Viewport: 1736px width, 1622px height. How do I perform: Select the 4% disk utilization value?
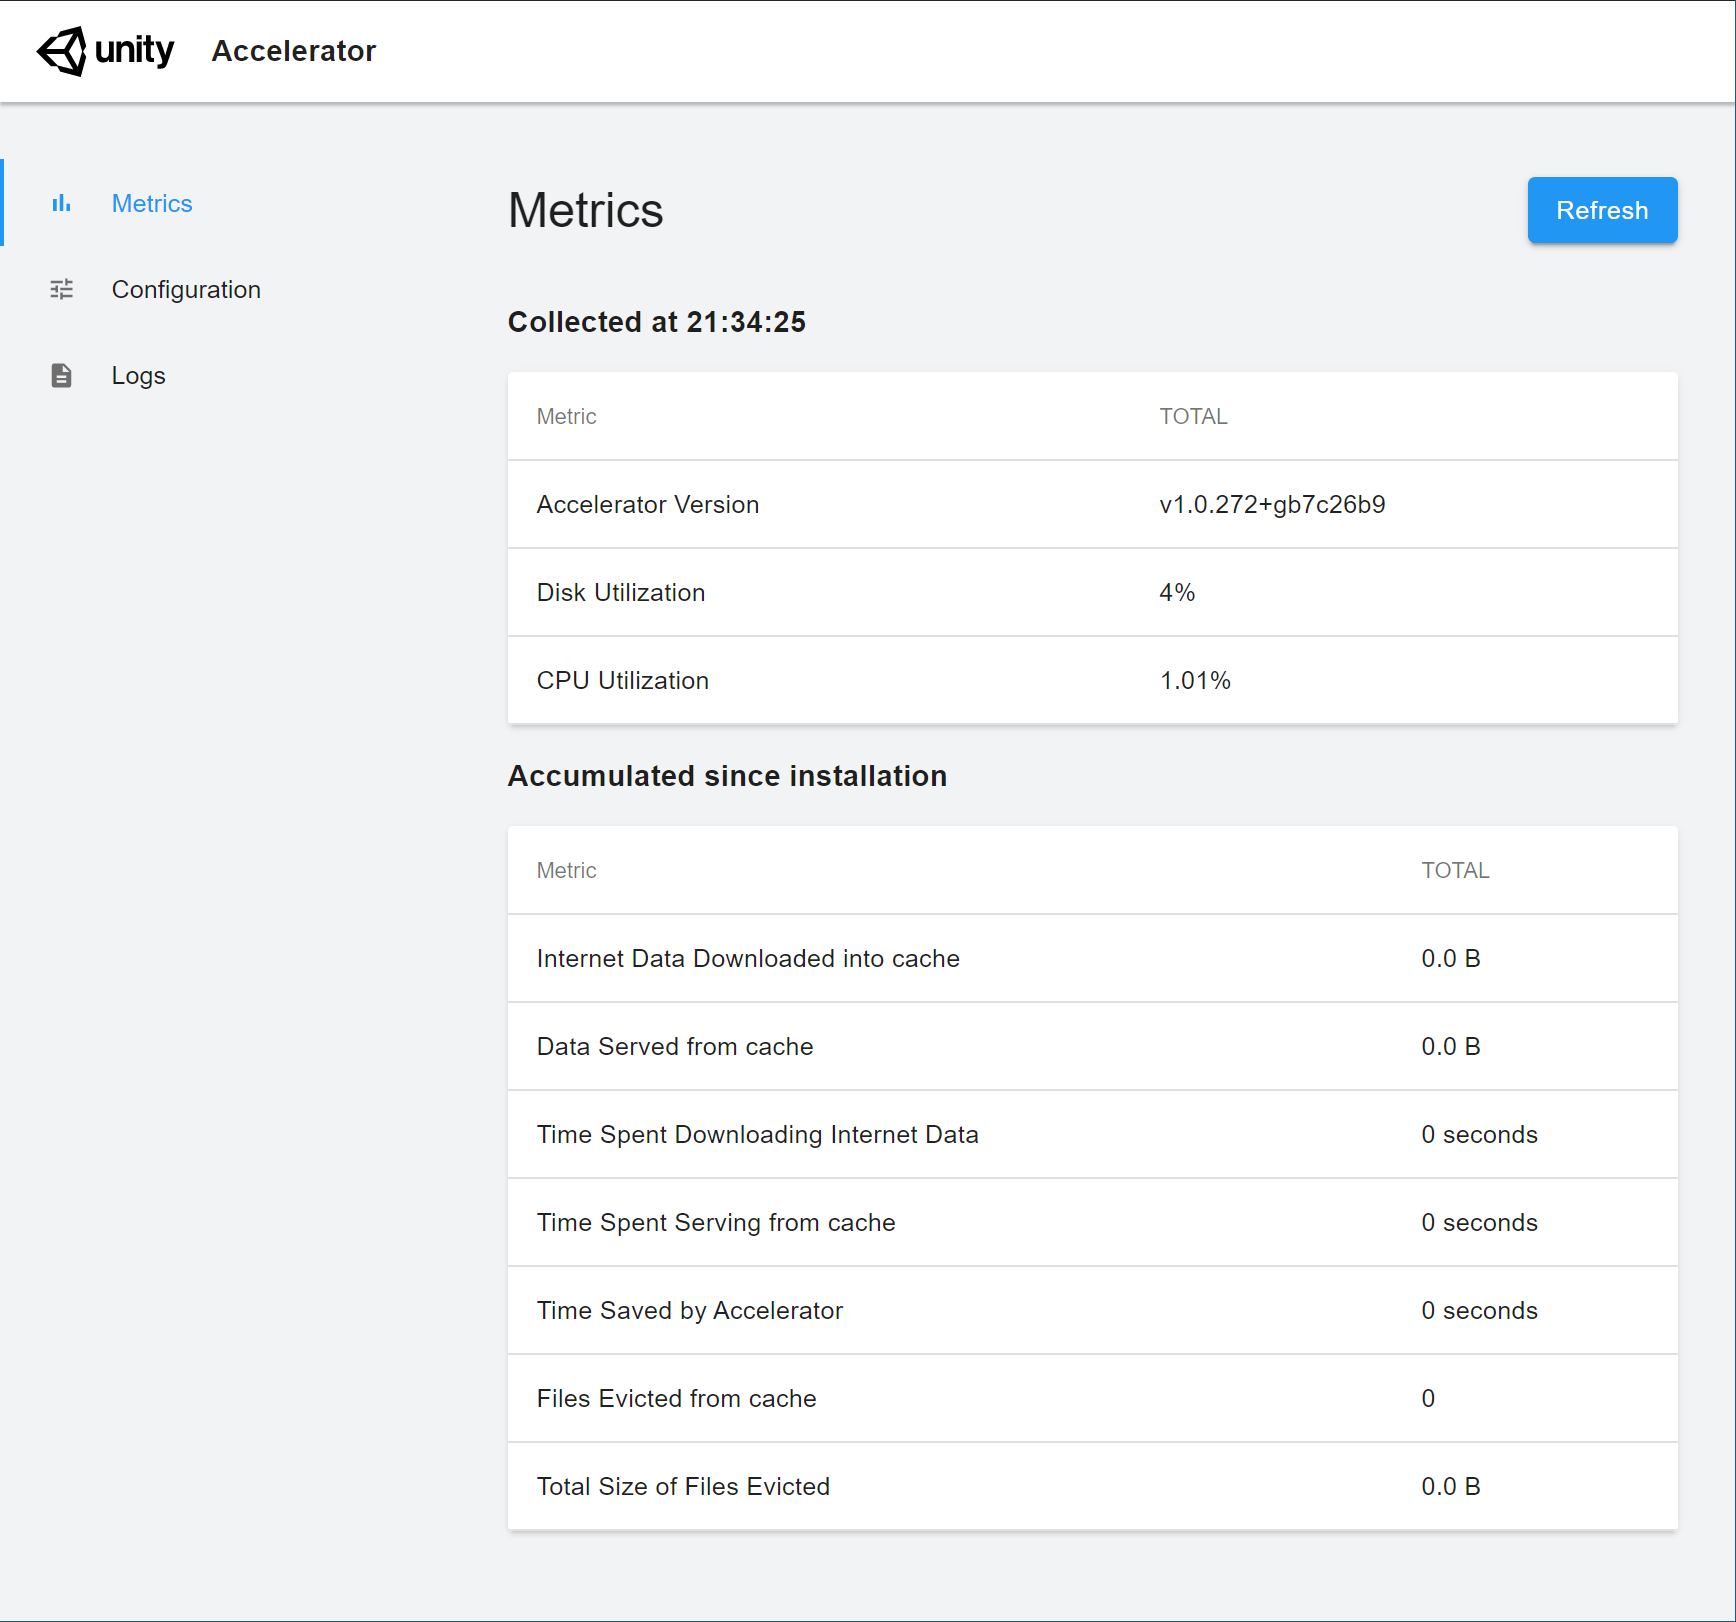pyautogui.click(x=1177, y=592)
